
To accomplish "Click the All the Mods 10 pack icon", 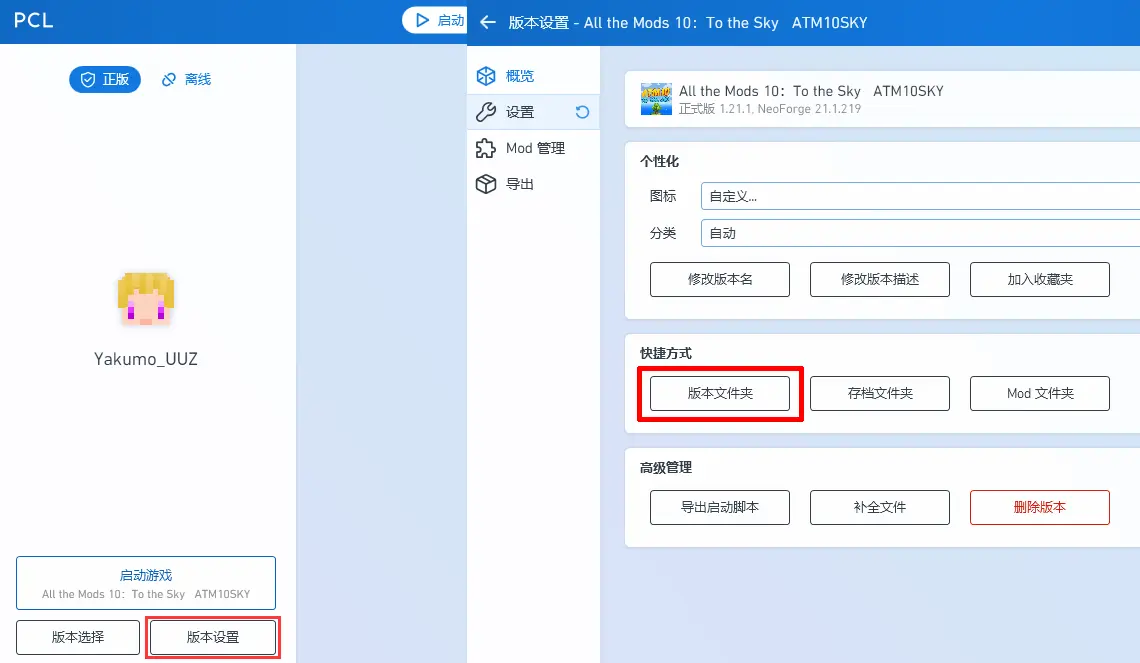I will click(656, 99).
